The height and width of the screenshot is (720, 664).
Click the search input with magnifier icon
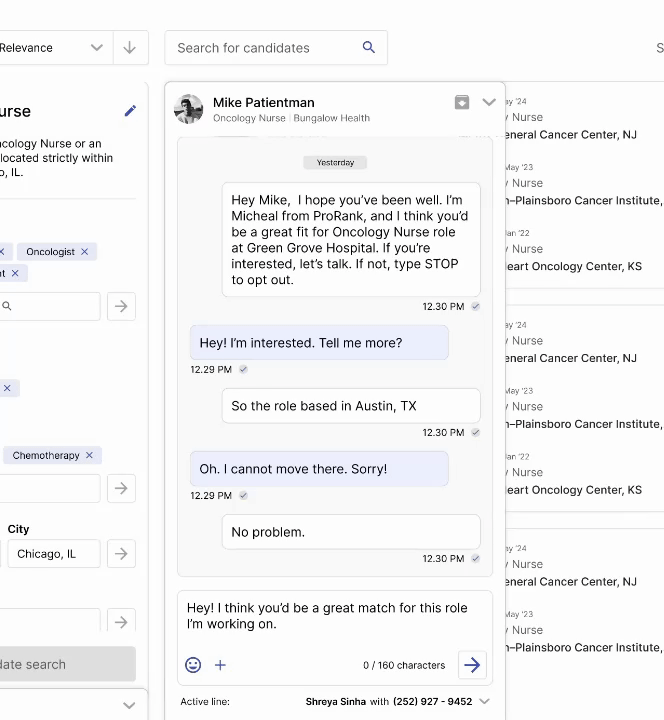point(50,306)
